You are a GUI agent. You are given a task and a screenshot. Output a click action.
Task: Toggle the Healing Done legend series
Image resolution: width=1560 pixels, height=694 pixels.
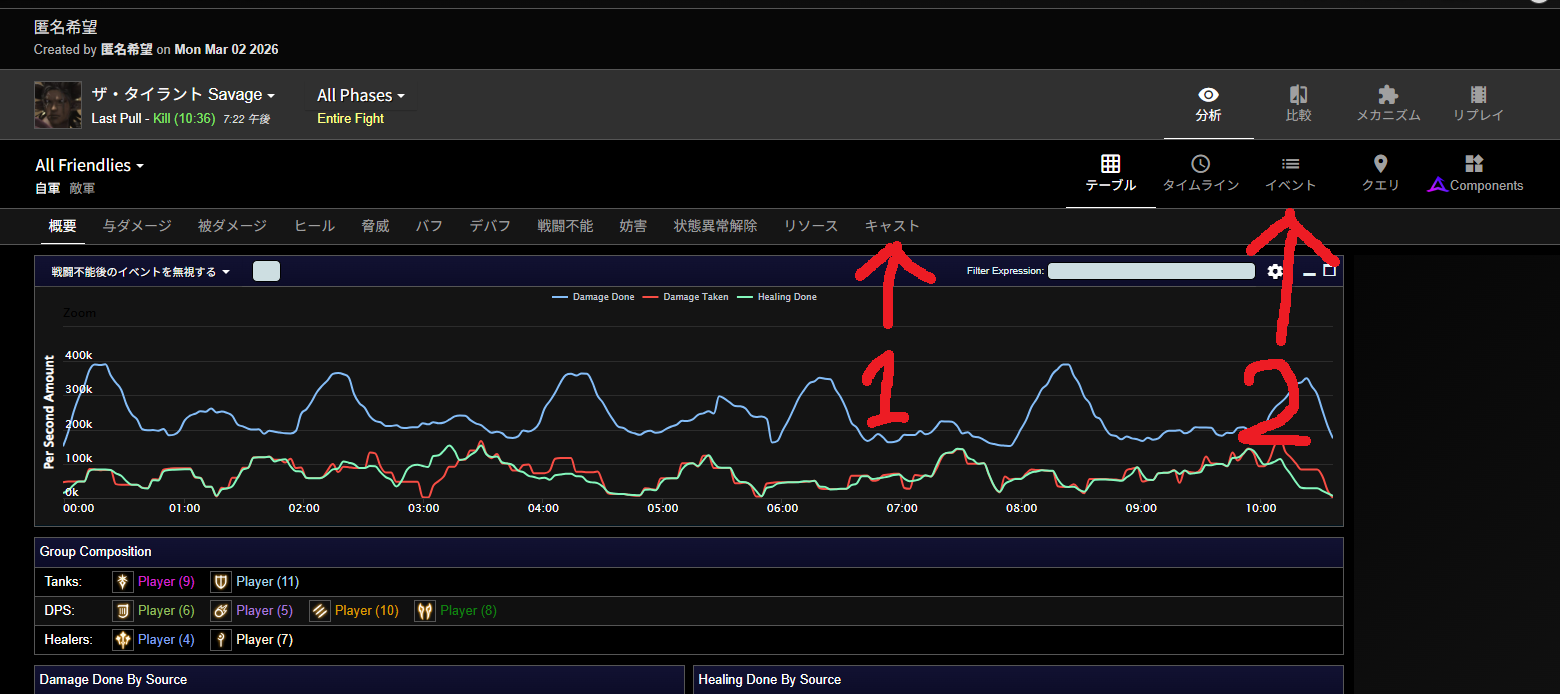pyautogui.click(x=780, y=297)
